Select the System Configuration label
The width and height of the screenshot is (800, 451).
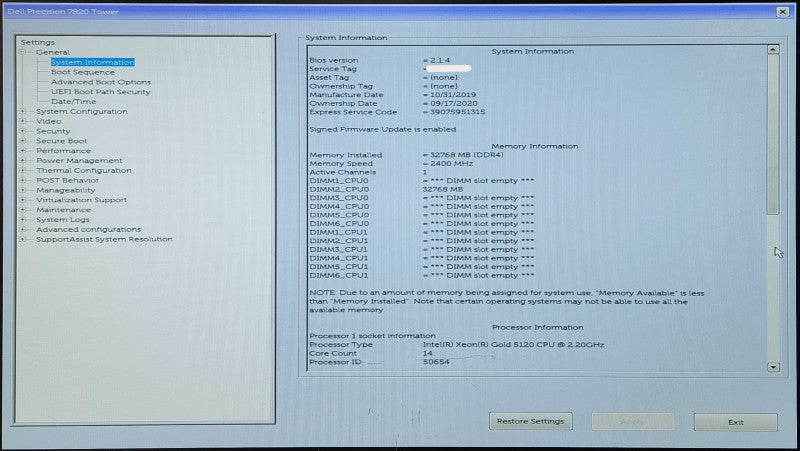coord(82,111)
